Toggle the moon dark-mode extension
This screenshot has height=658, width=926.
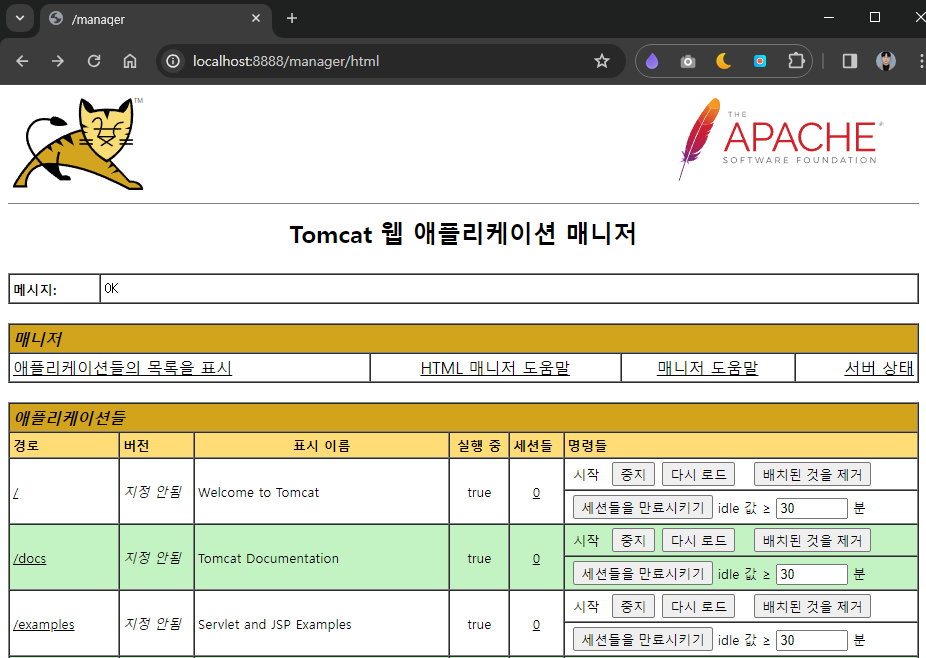pyautogui.click(x=723, y=61)
